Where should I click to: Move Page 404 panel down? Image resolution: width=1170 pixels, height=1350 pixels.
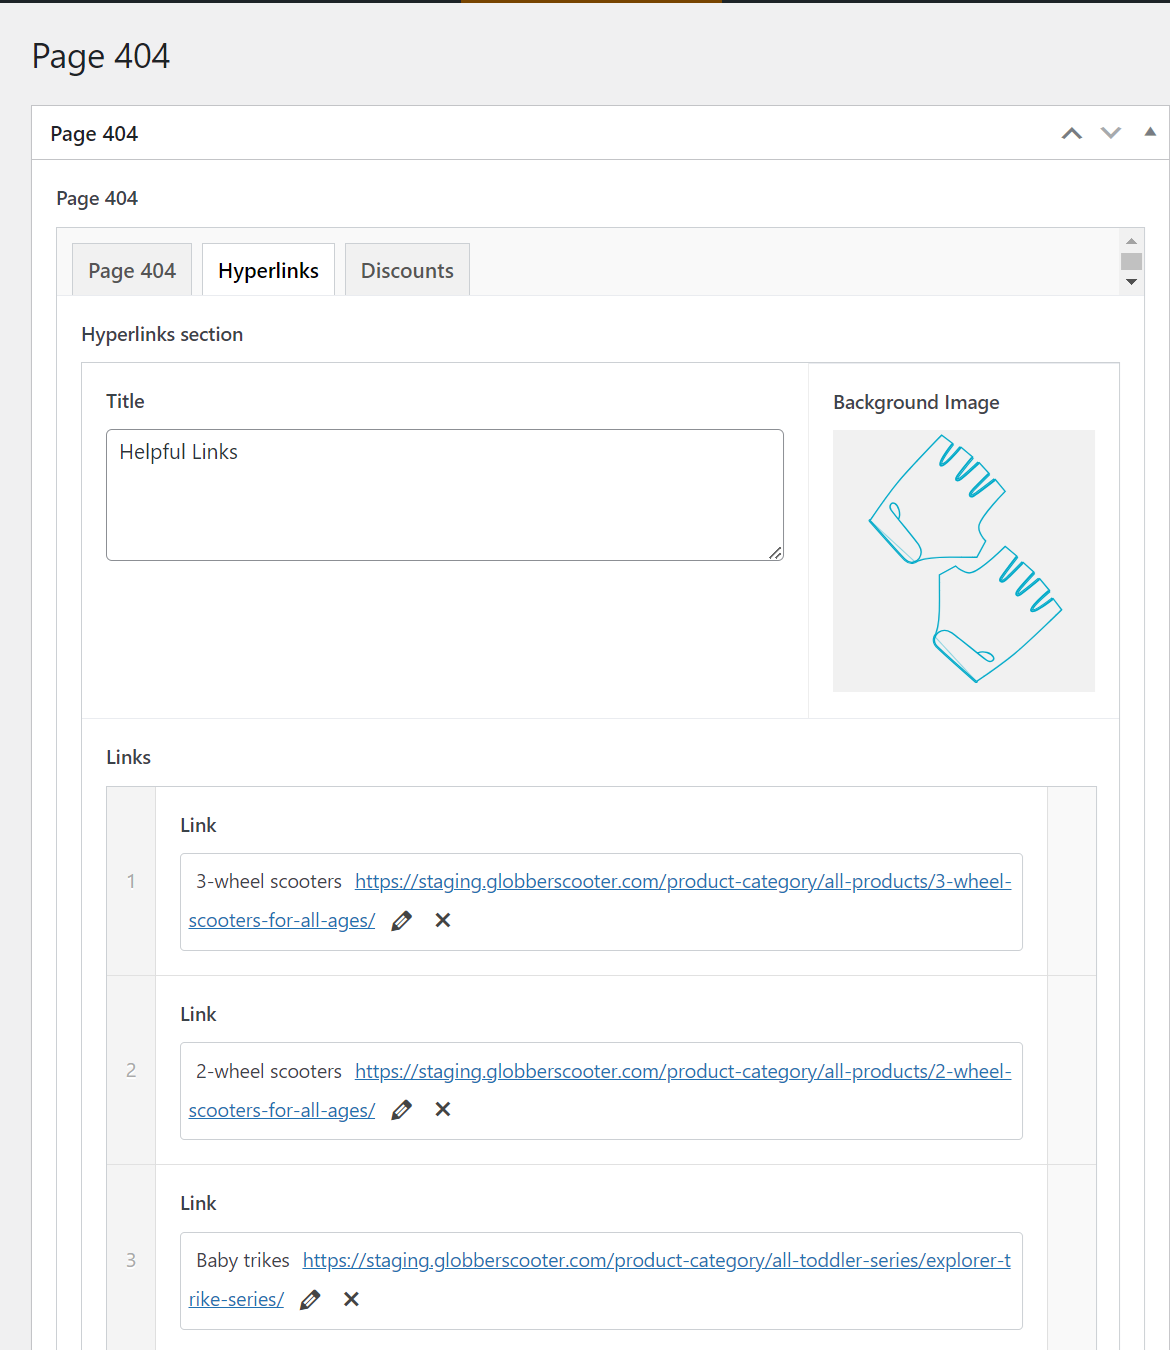pos(1111,133)
